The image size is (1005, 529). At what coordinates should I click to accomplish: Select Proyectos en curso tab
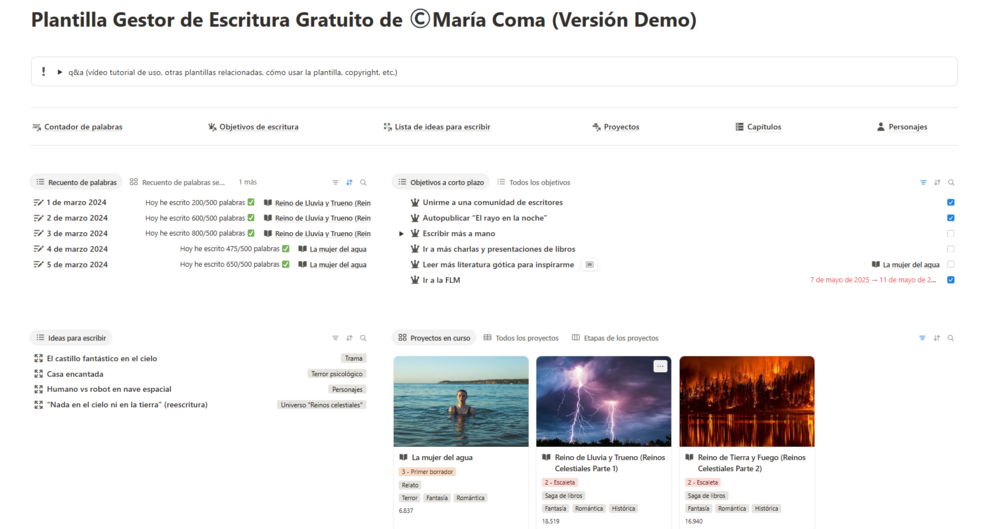(x=434, y=338)
